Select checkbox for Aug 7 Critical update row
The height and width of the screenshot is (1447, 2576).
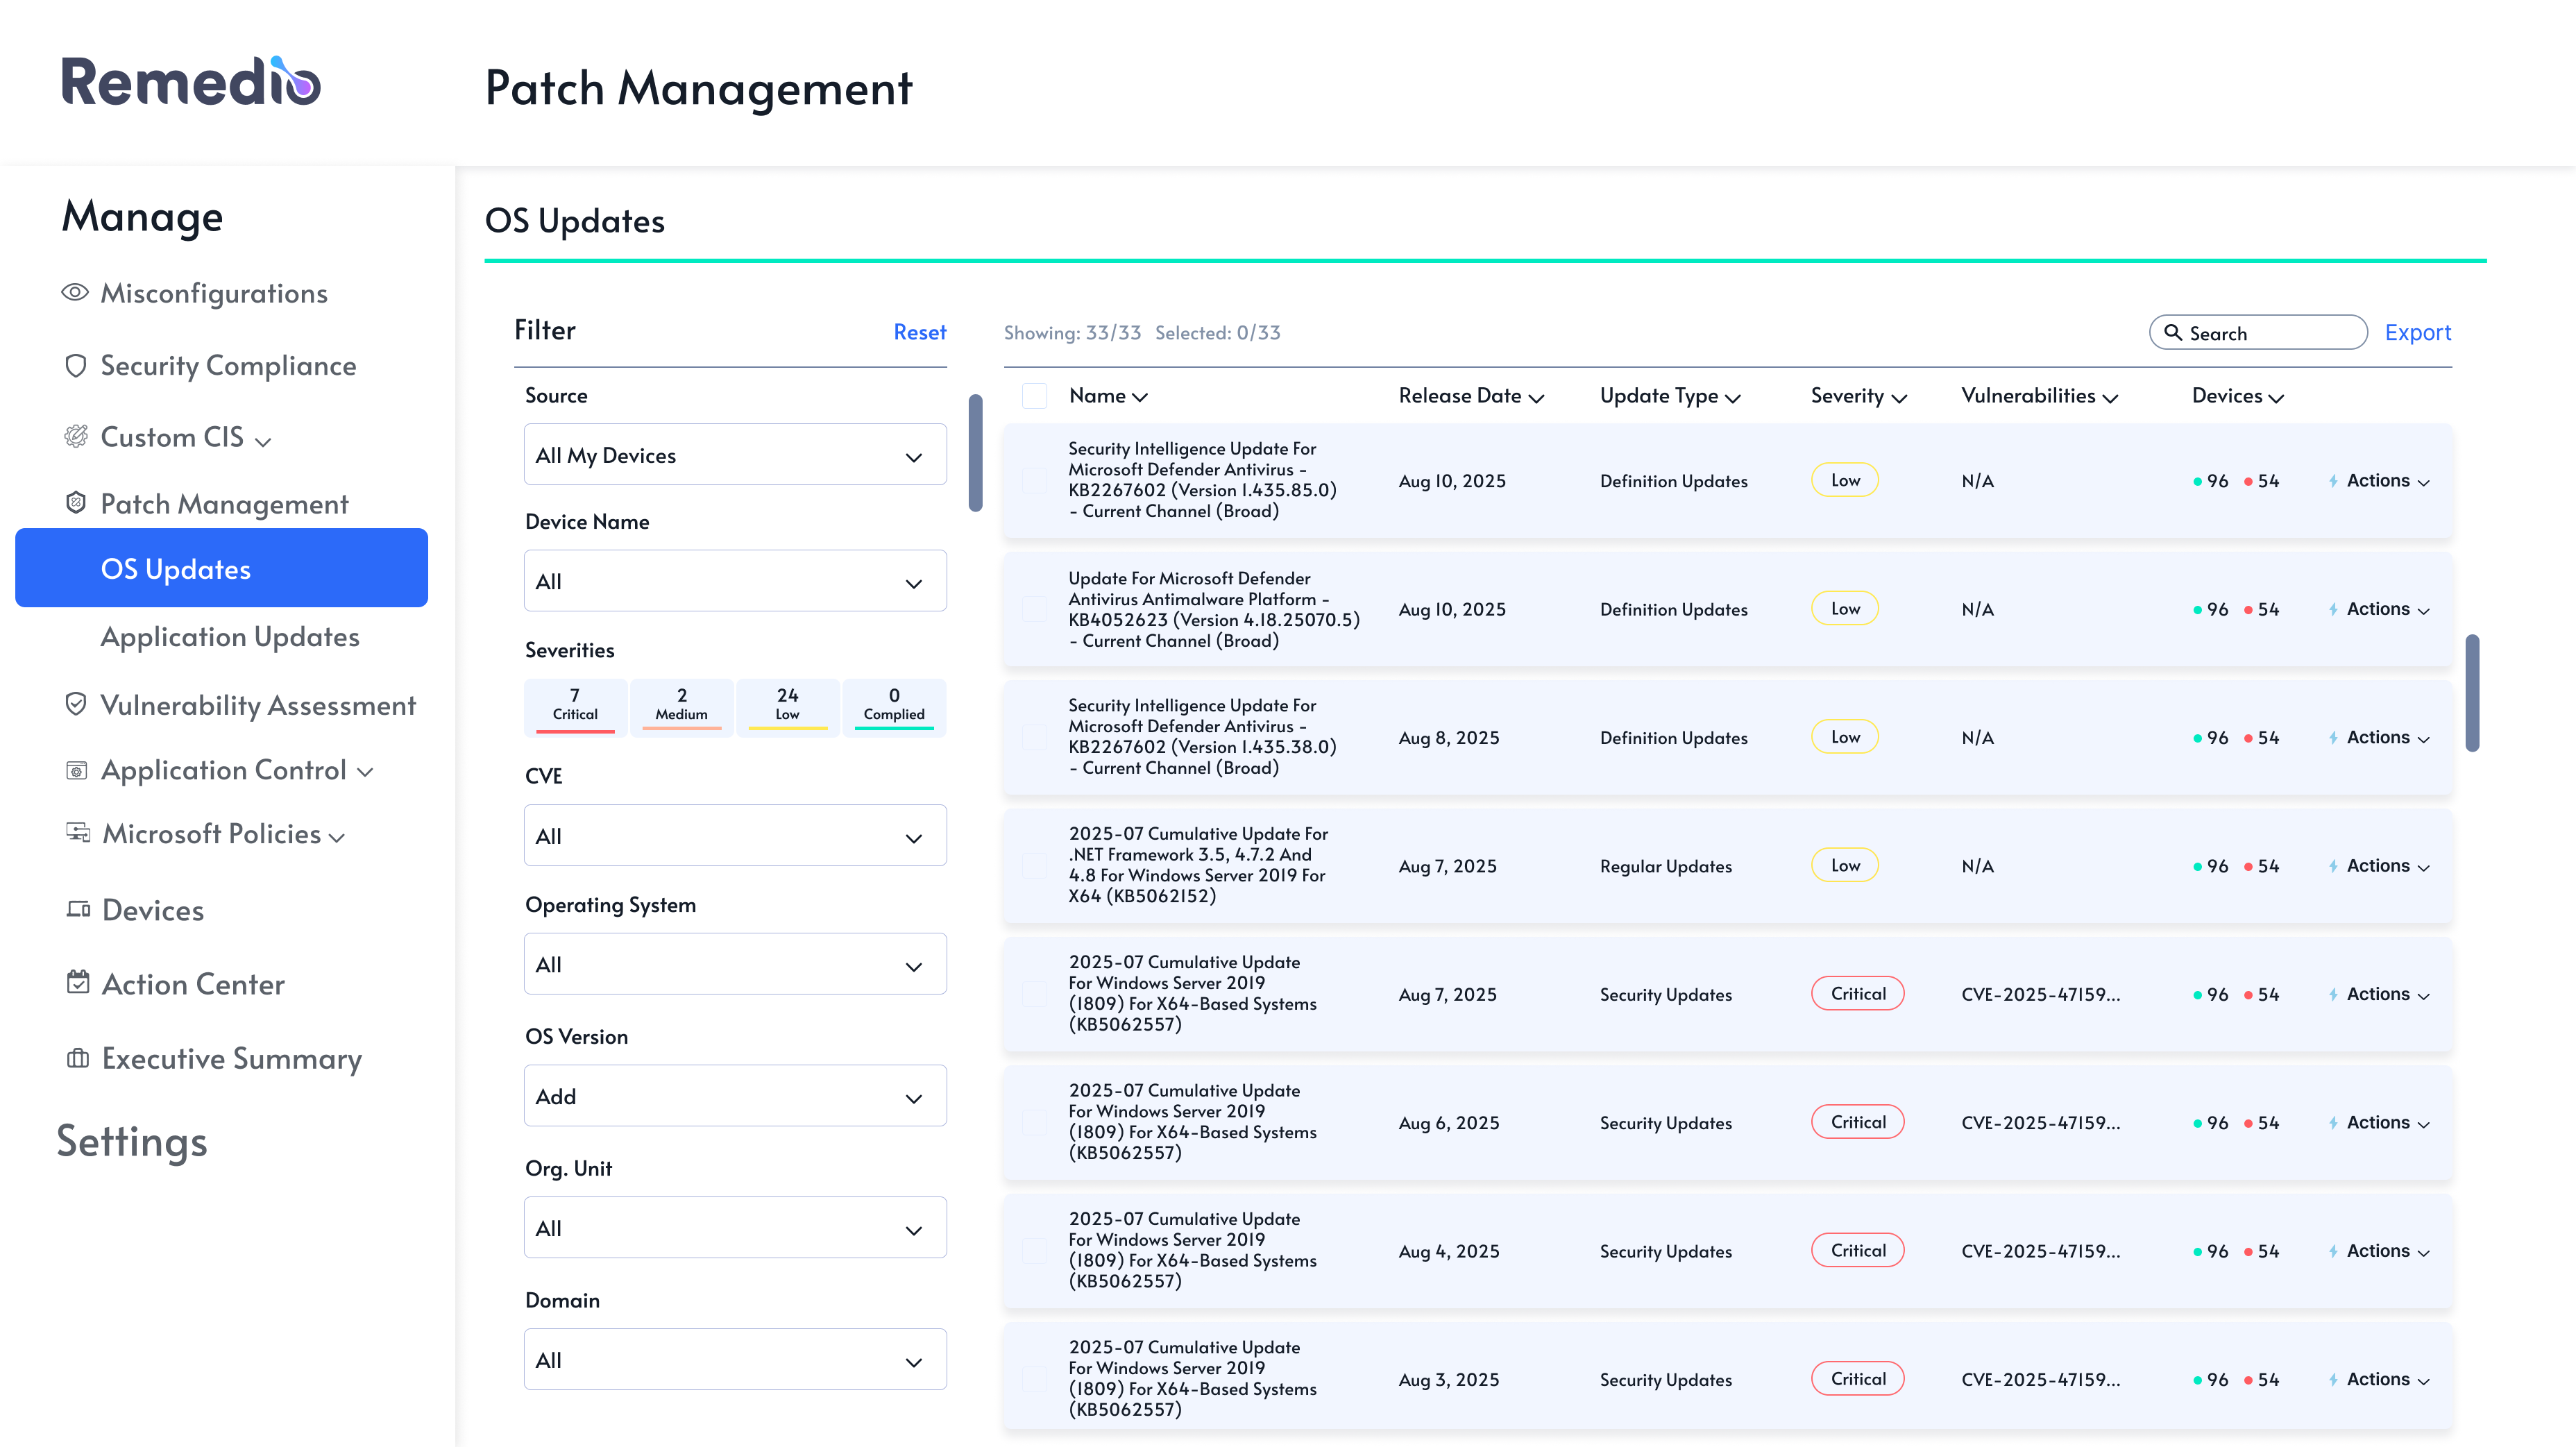coord(1034,994)
